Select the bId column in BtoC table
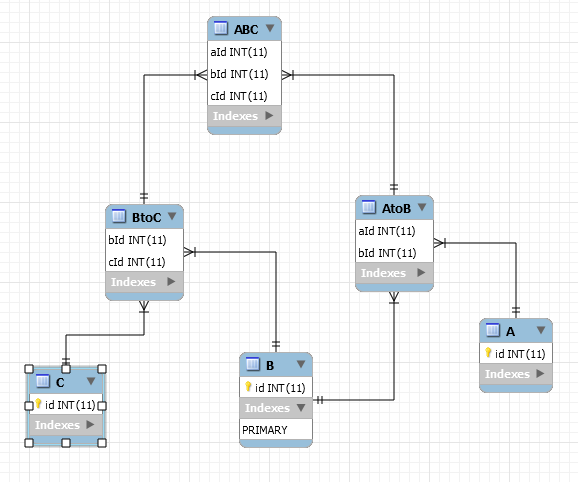Image resolution: width=578 pixels, height=482 pixels. coord(144,240)
